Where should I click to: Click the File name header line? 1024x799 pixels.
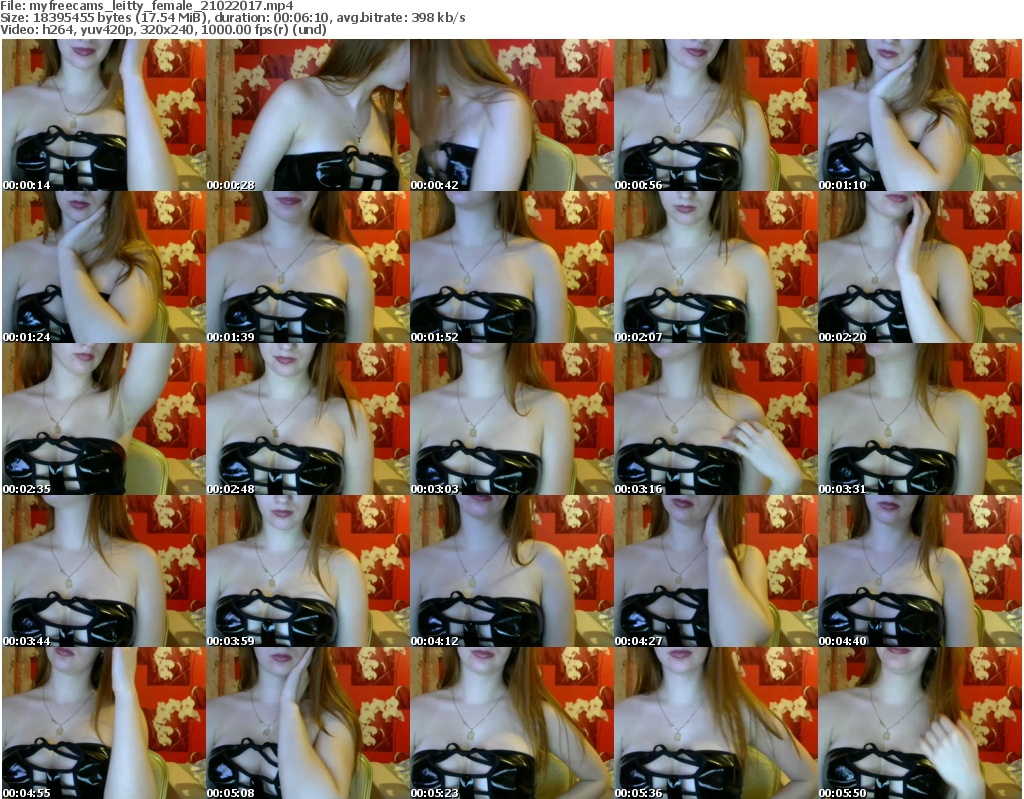(147, 6)
